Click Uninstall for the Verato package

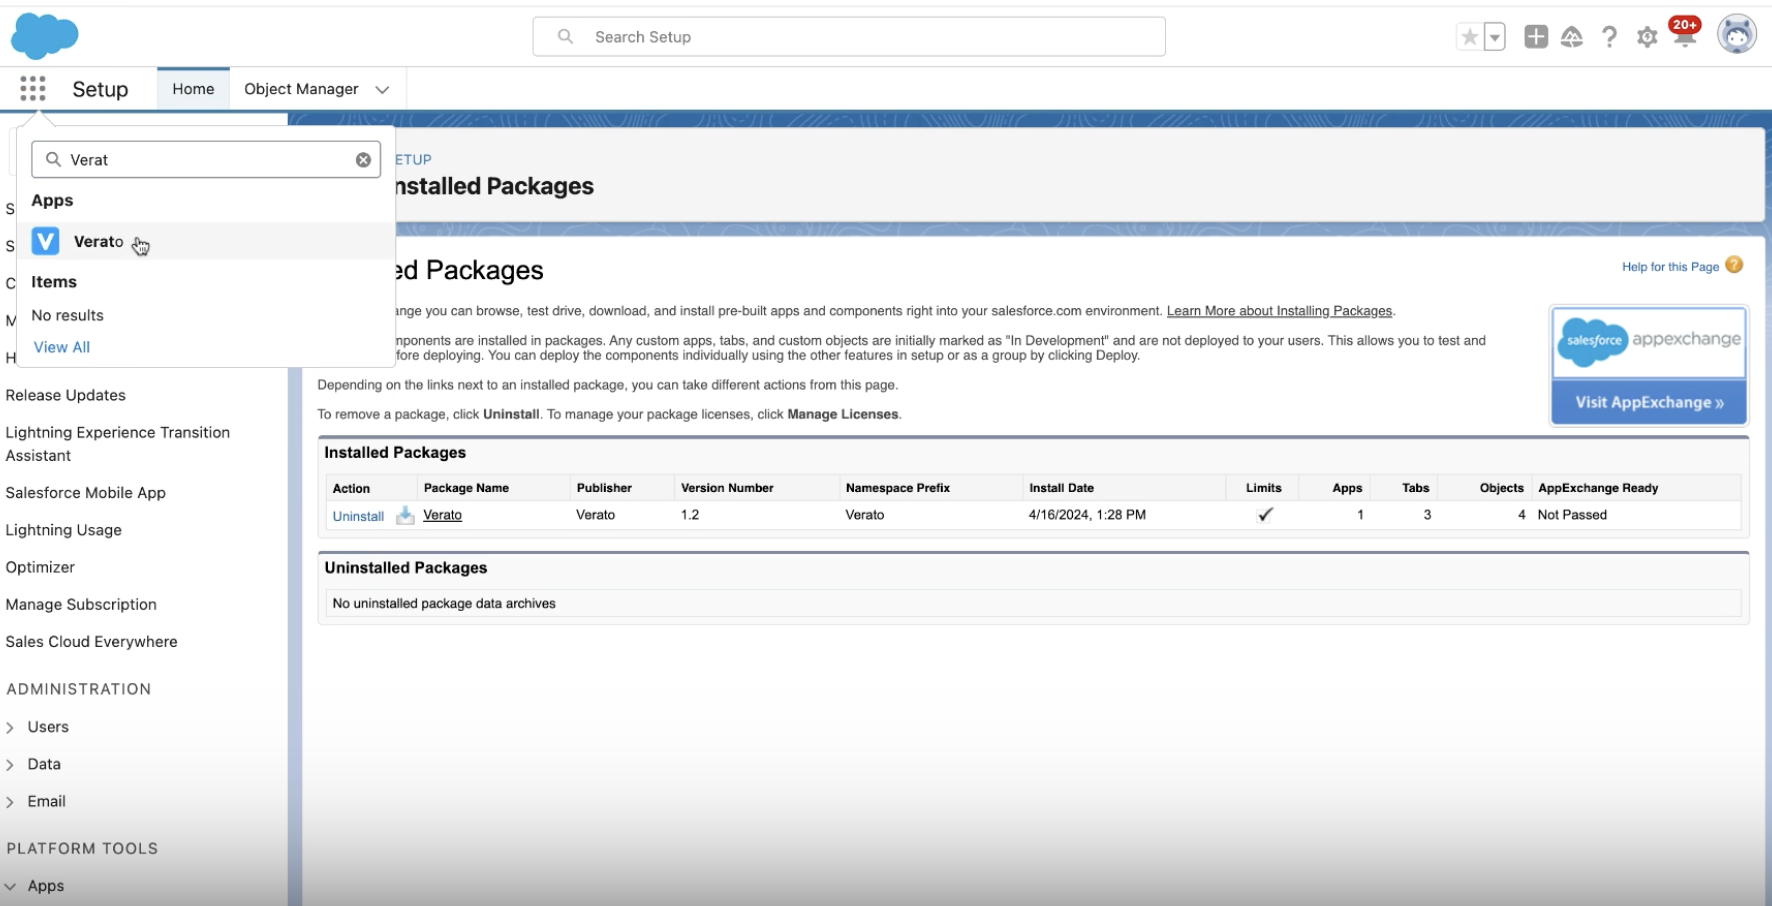[358, 516]
